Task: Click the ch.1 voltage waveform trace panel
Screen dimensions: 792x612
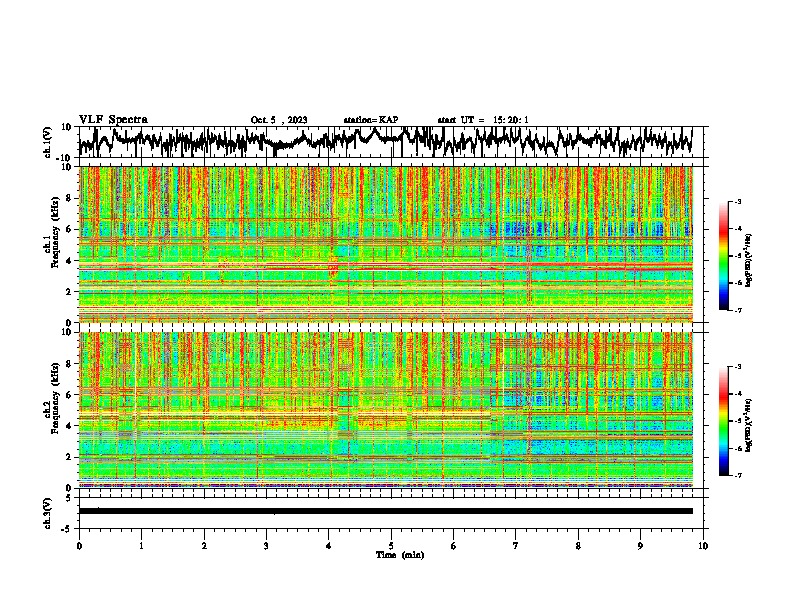Action: pos(391,142)
